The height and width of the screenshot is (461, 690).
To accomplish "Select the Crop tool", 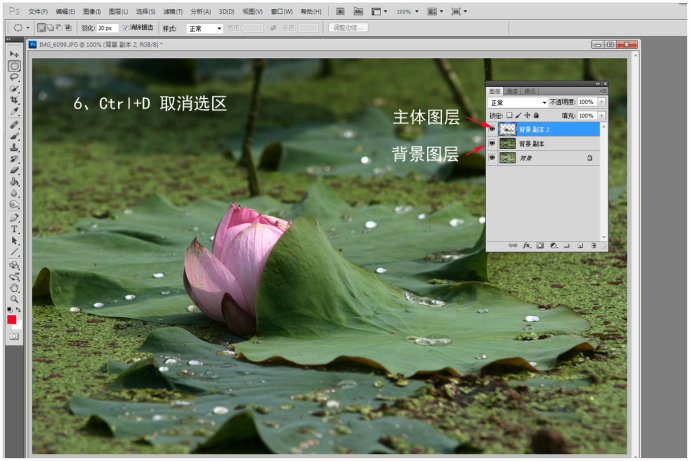I will click(x=14, y=100).
